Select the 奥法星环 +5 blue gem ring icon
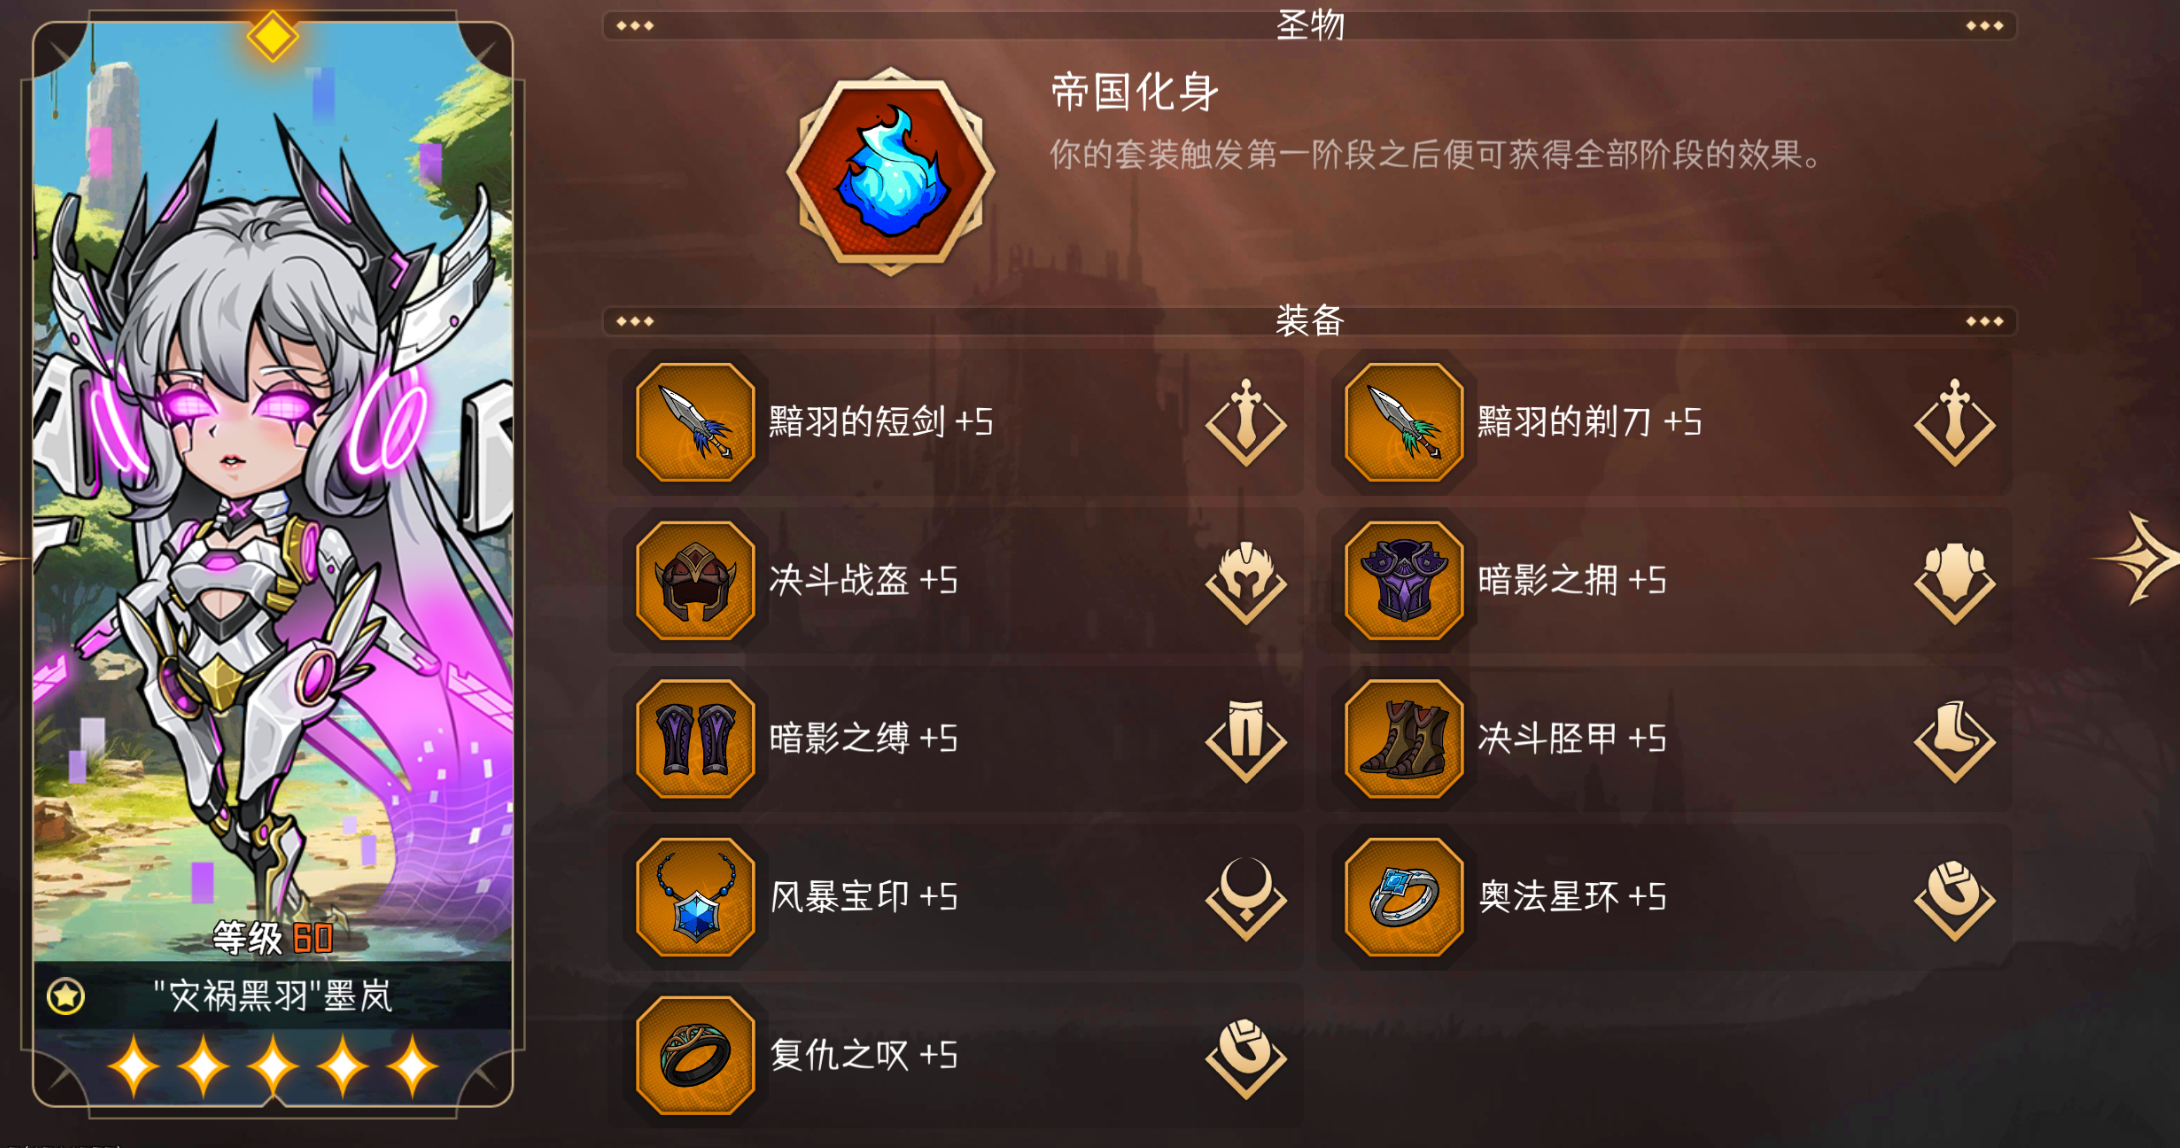 [1404, 897]
